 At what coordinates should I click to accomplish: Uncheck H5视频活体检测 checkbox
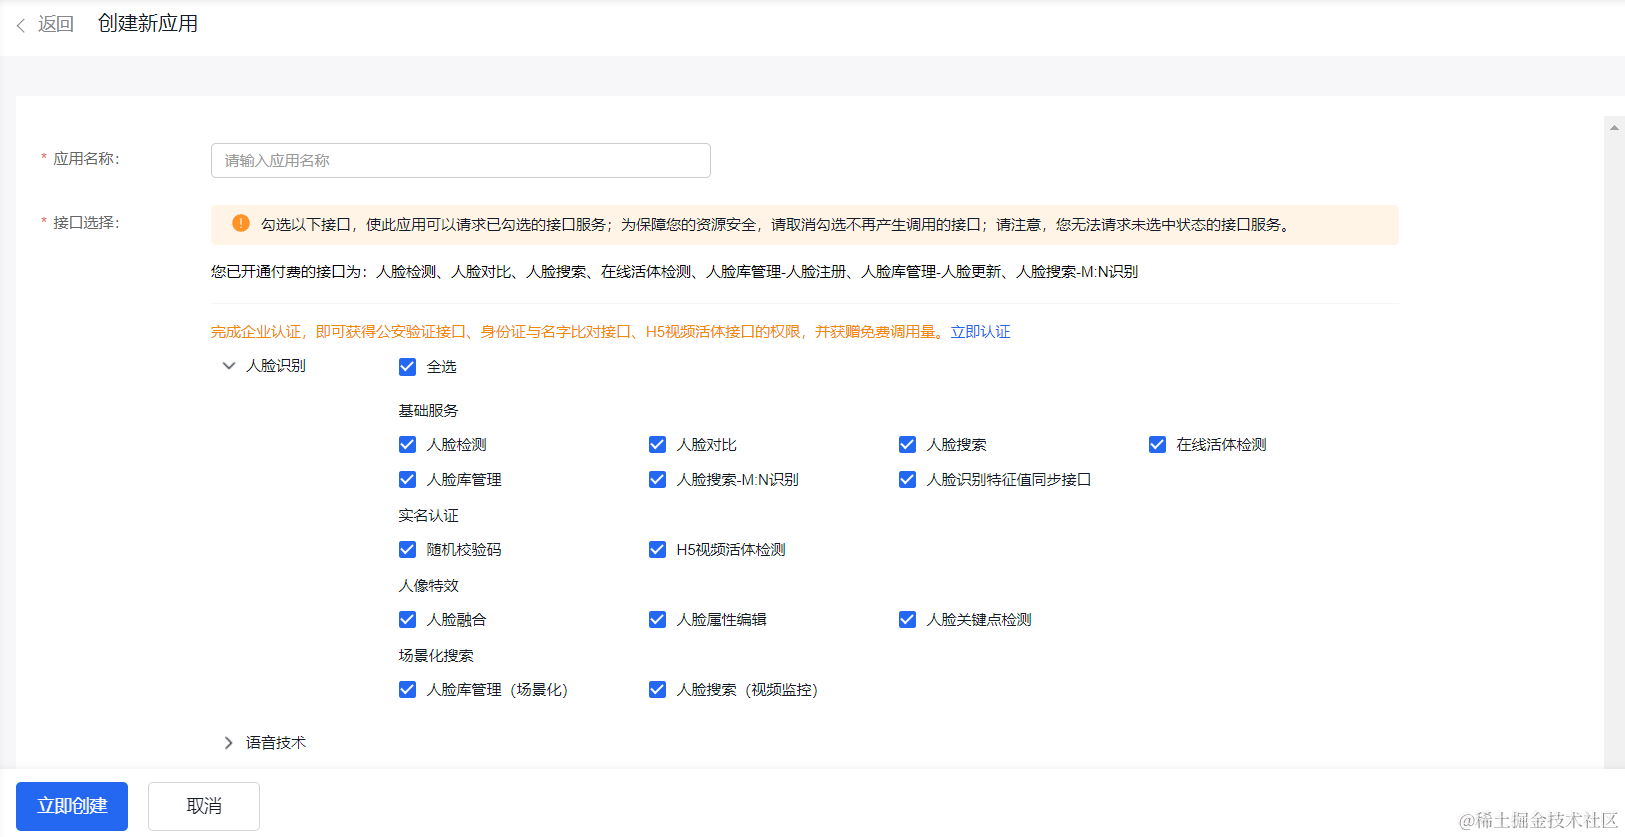[x=657, y=549]
